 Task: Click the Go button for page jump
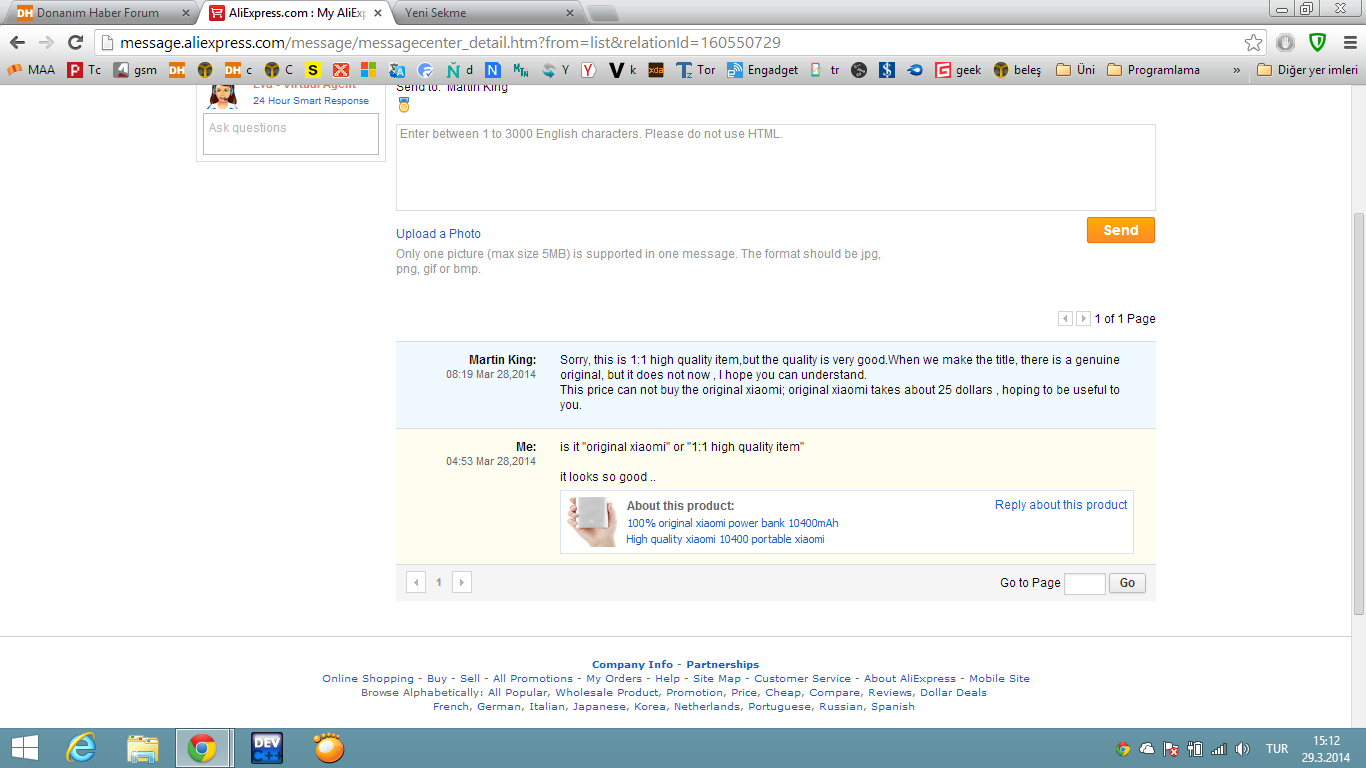(1127, 583)
